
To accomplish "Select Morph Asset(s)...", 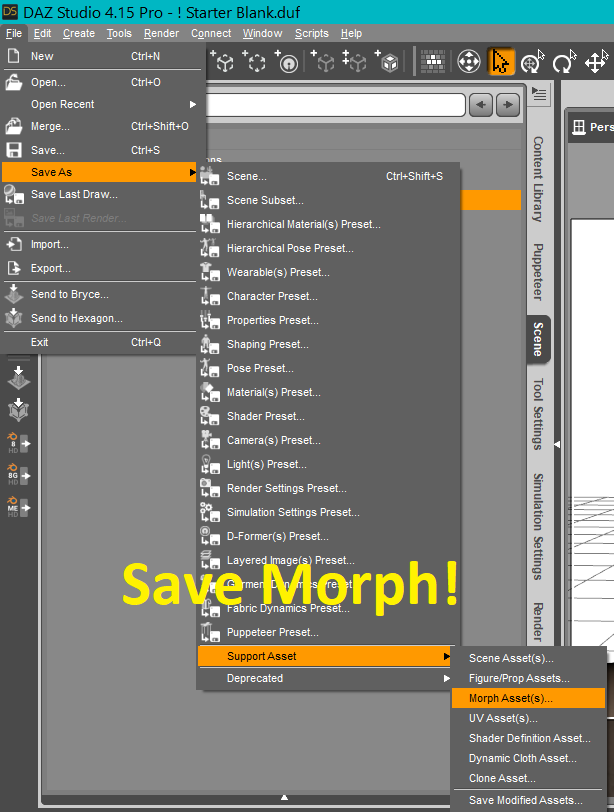I will point(528,698).
